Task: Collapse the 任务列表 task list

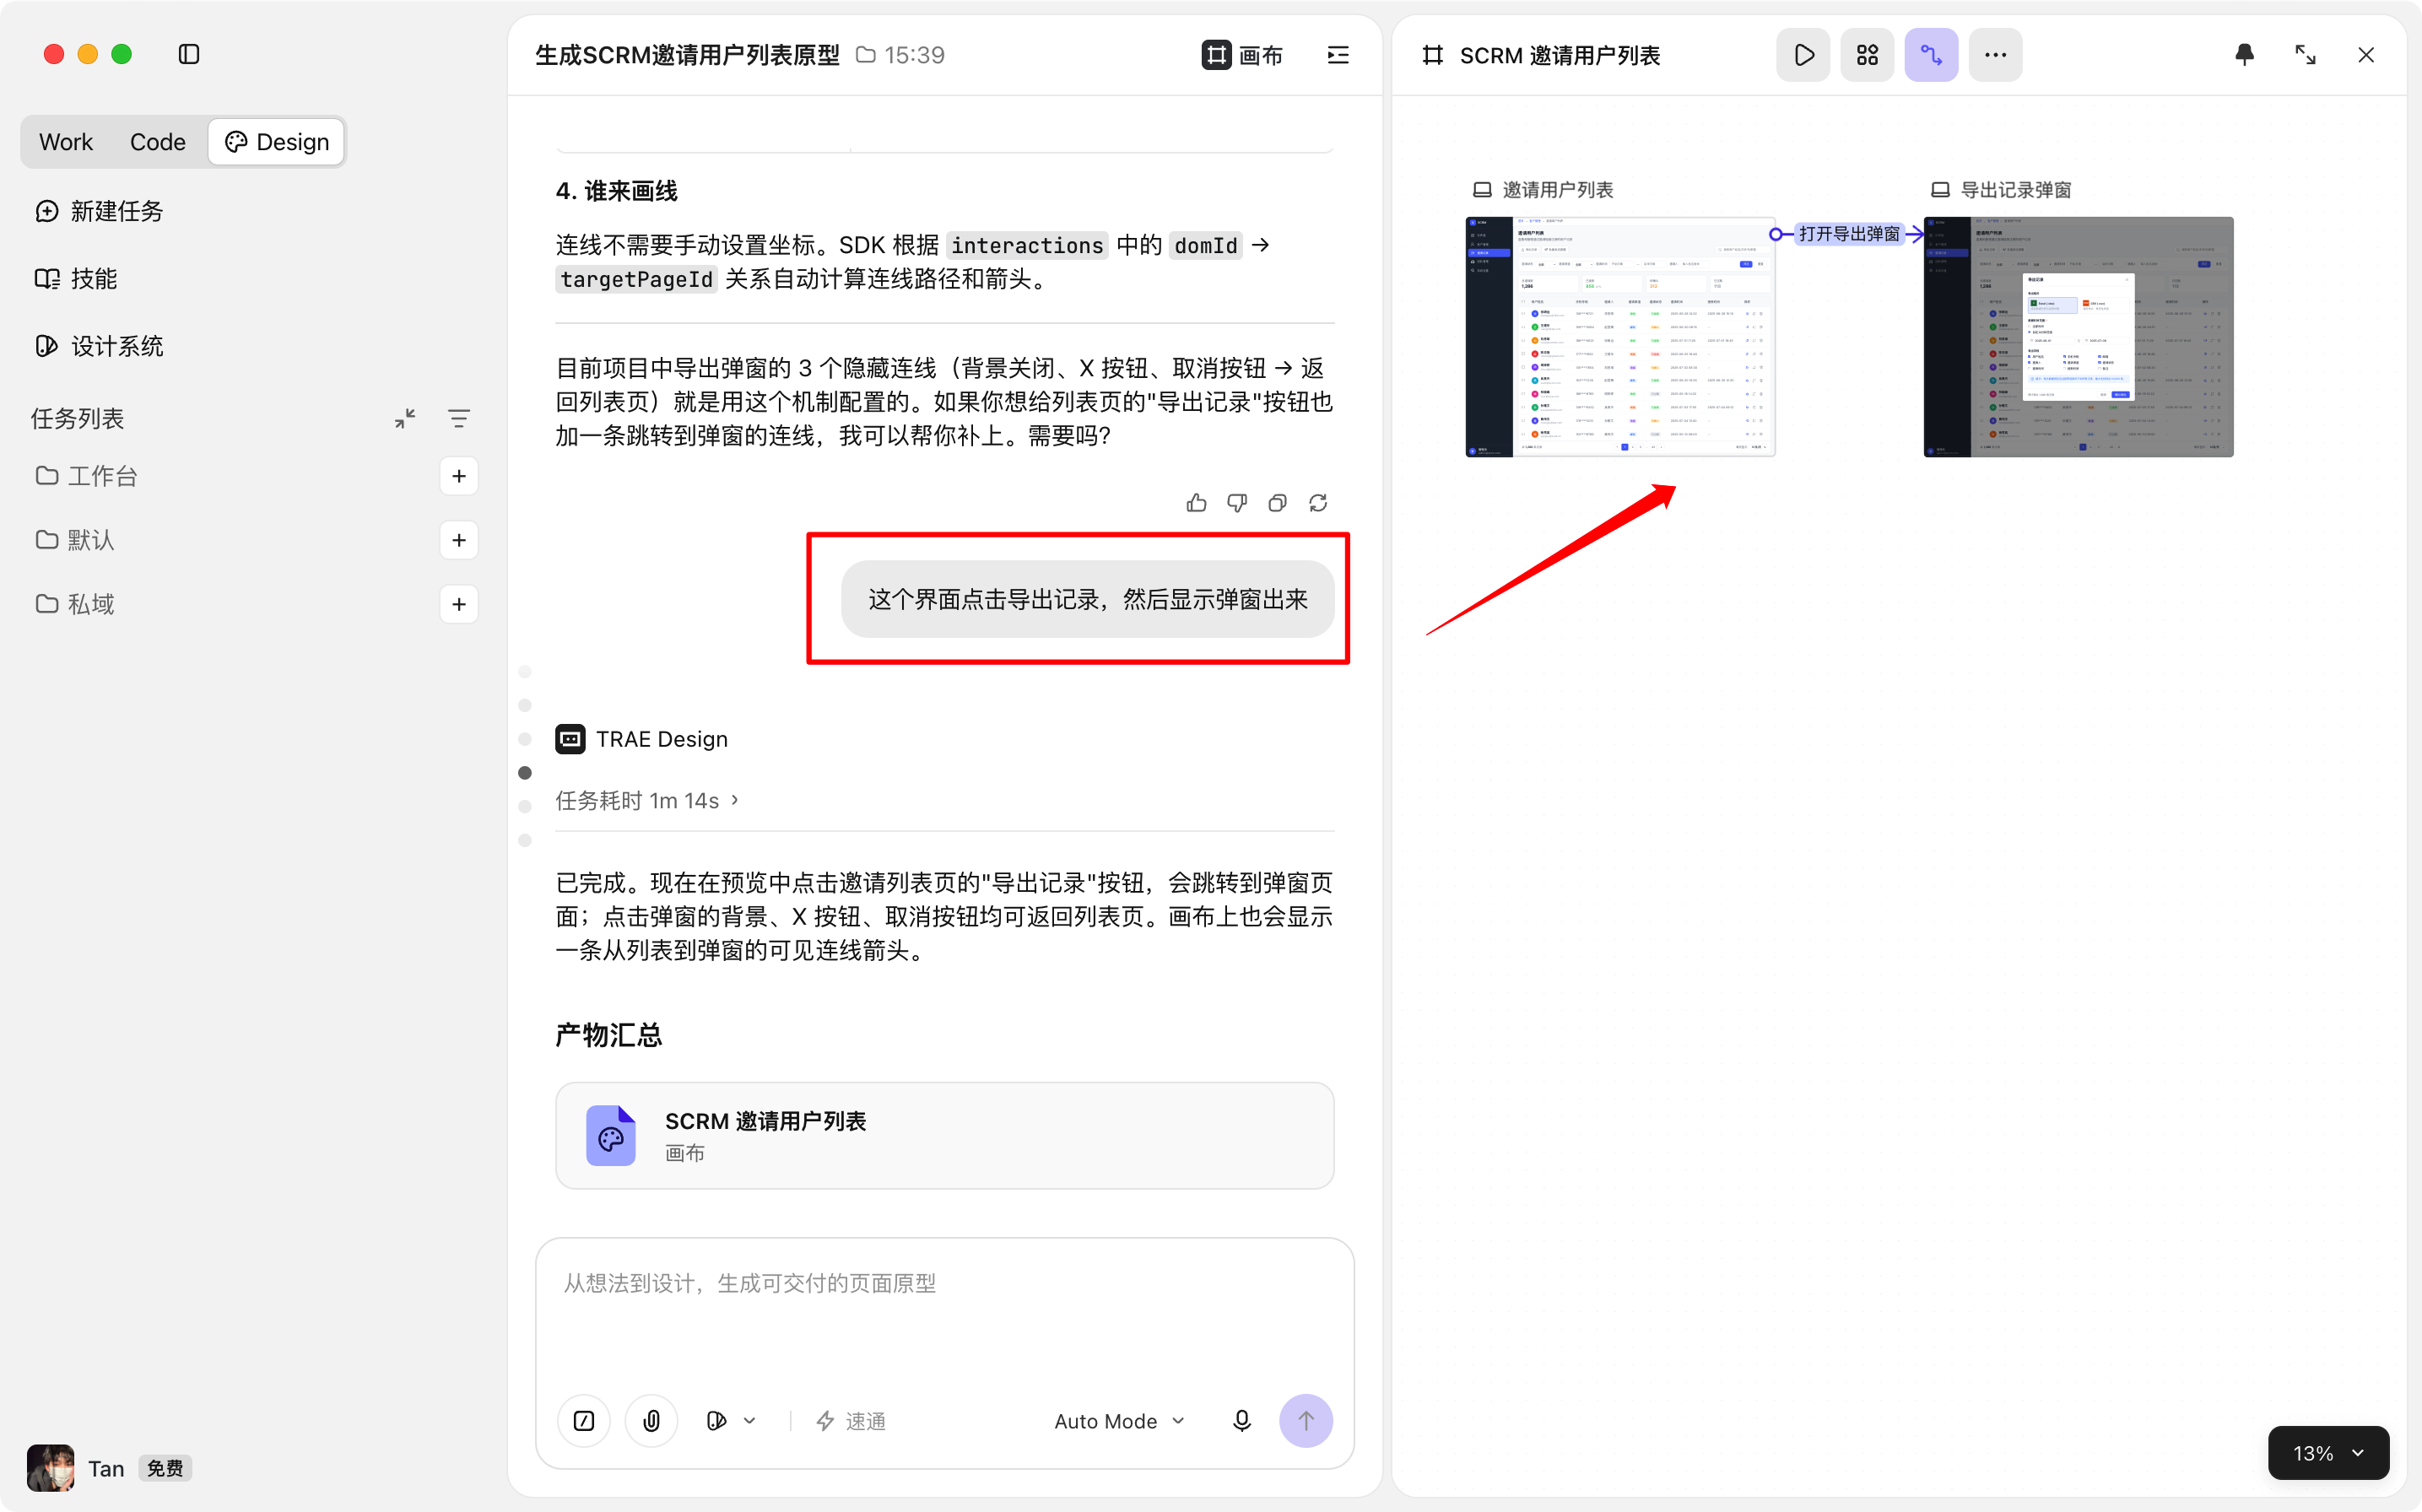Action: tap(405, 418)
